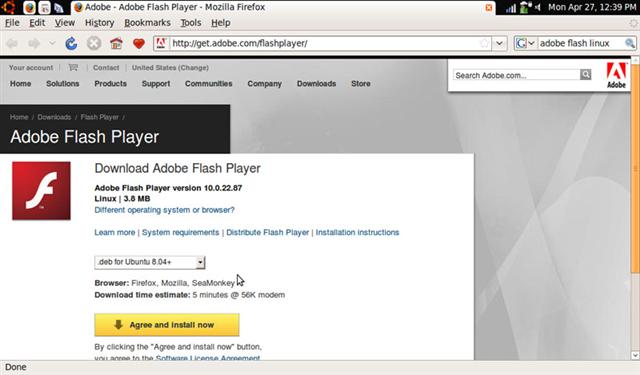Open the .deb for Ubuntu 8.04+ dropdown
This screenshot has width=640, height=375.
click(150, 262)
